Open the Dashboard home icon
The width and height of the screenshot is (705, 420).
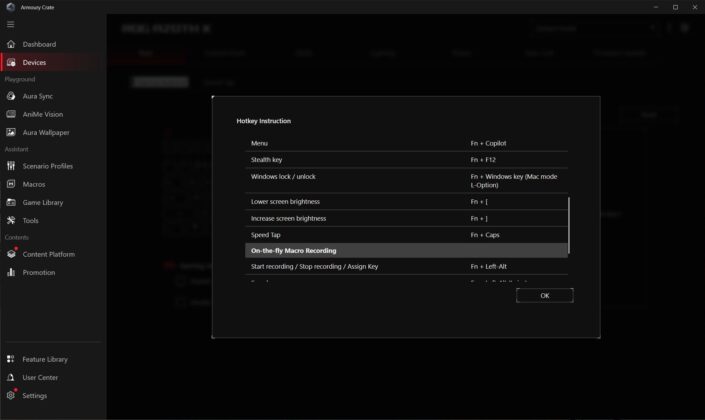[x=11, y=44]
